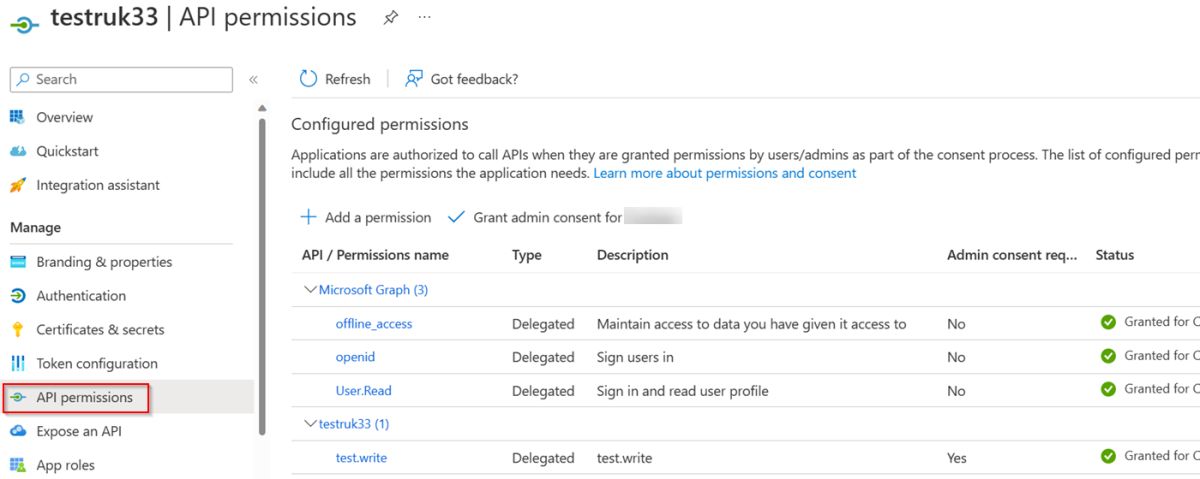Click 'Sign users in' description cell

[x=635, y=357]
